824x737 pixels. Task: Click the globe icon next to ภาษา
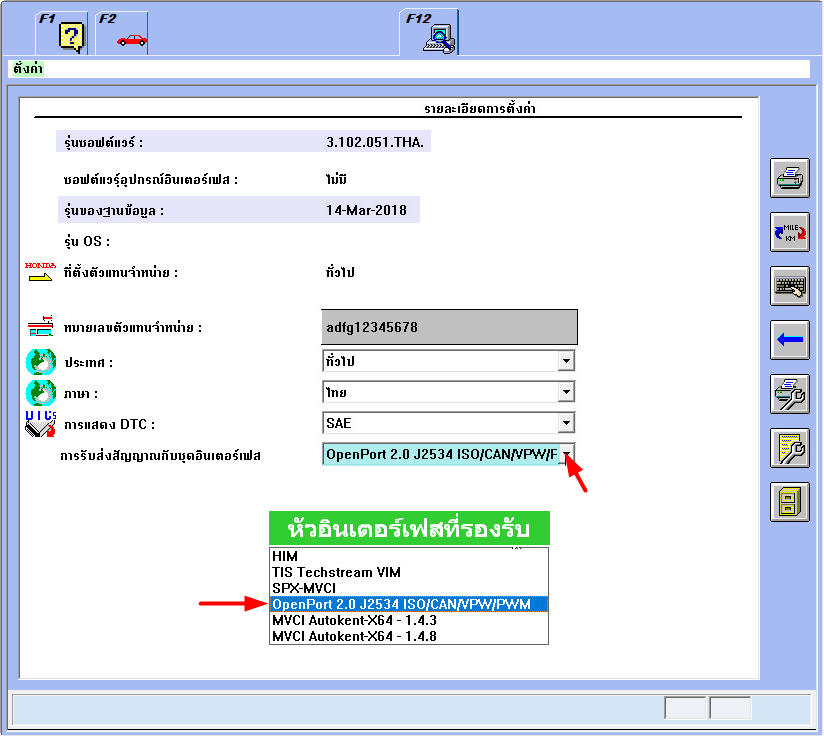40,393
